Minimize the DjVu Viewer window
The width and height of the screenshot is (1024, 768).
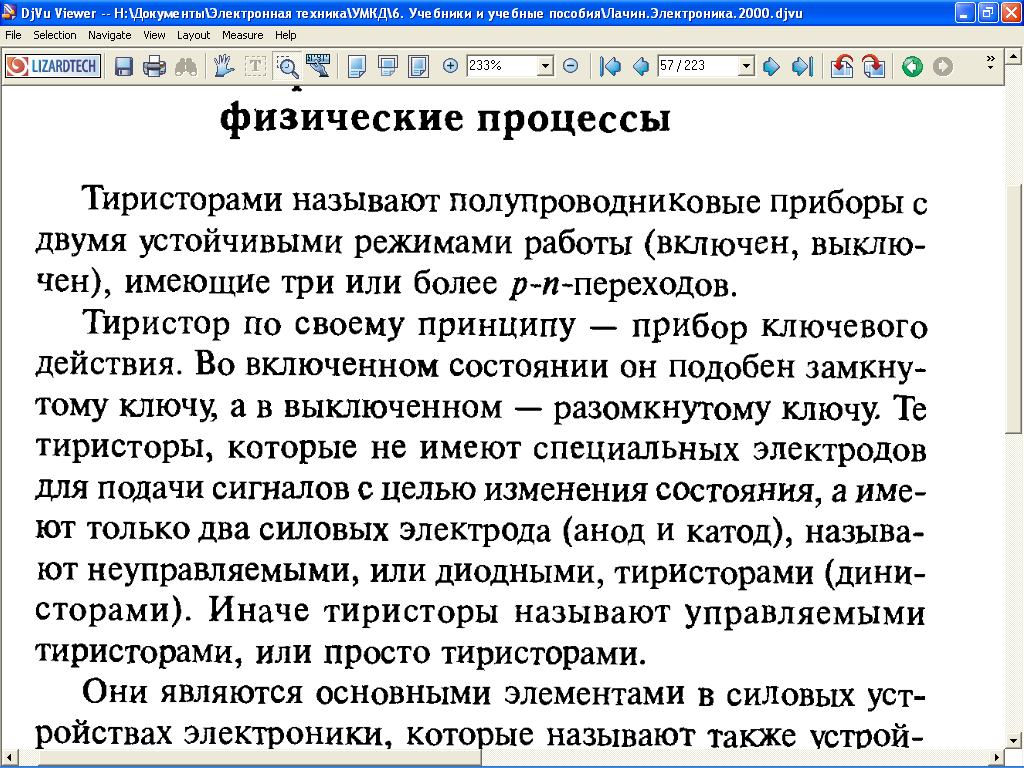[965, 12]
